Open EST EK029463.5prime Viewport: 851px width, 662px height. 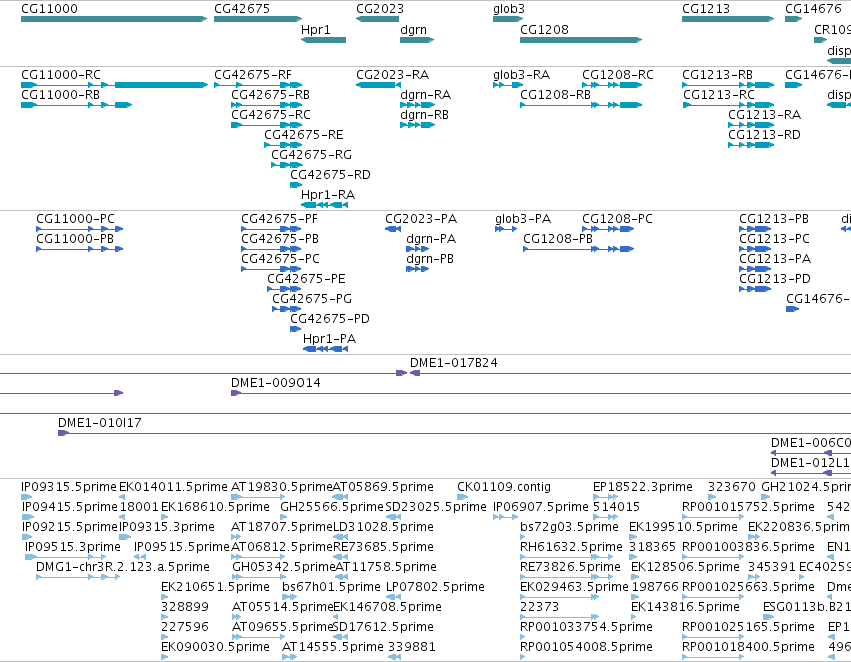click(574, 587)
